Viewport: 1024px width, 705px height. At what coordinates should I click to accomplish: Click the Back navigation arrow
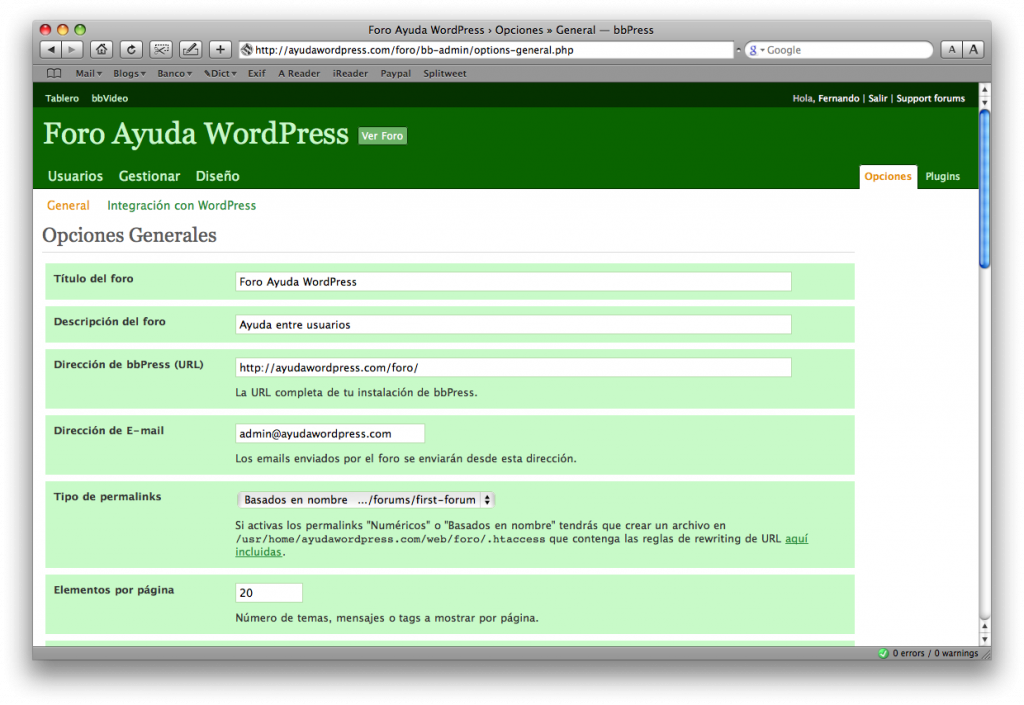tap(50, 48)
